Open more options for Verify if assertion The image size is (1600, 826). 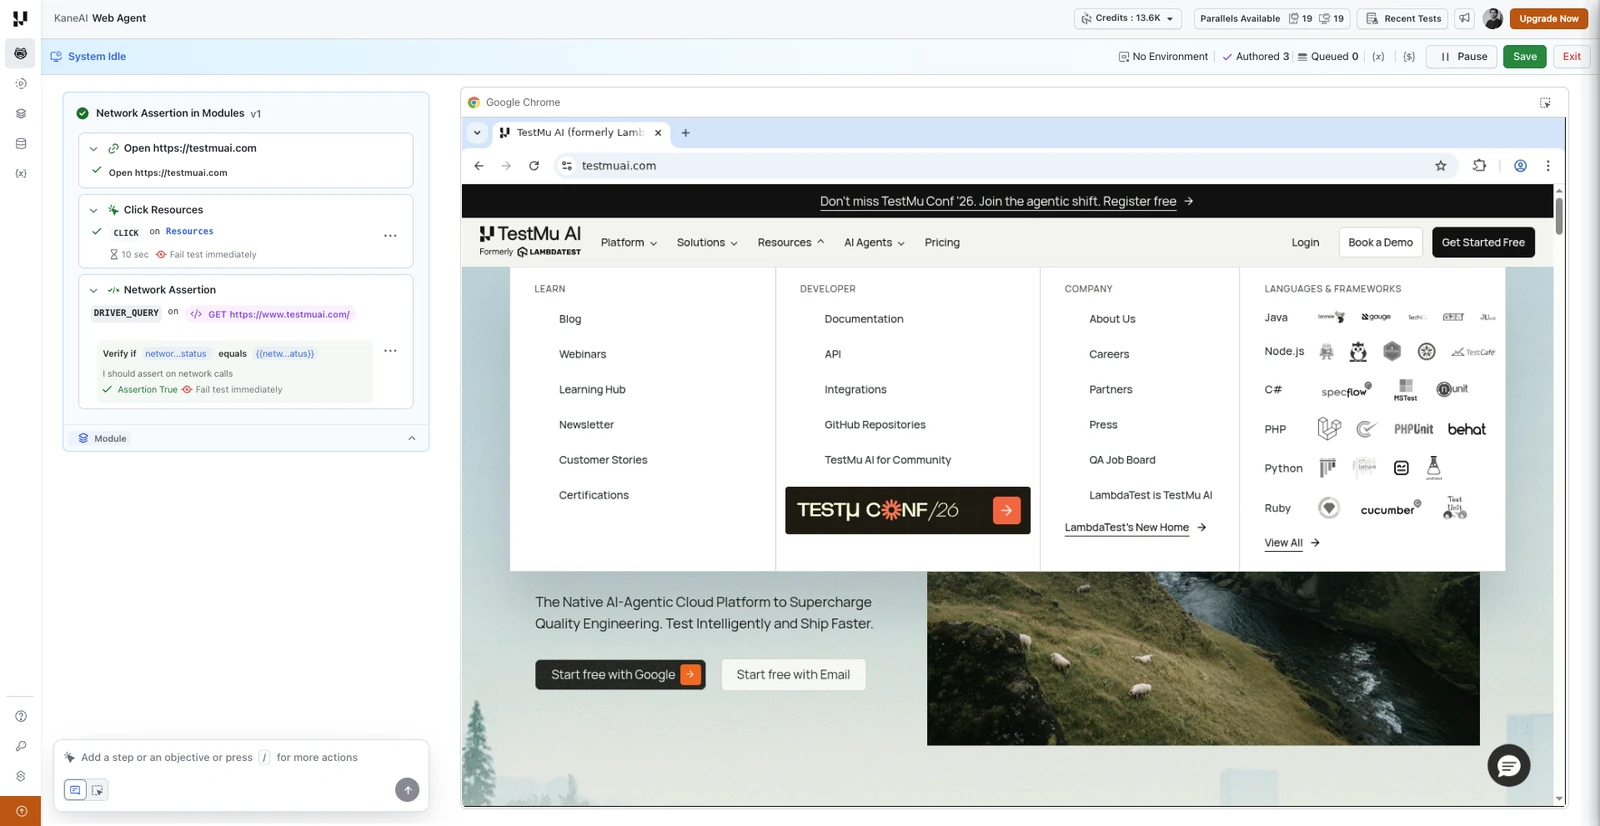pos(390,351)
